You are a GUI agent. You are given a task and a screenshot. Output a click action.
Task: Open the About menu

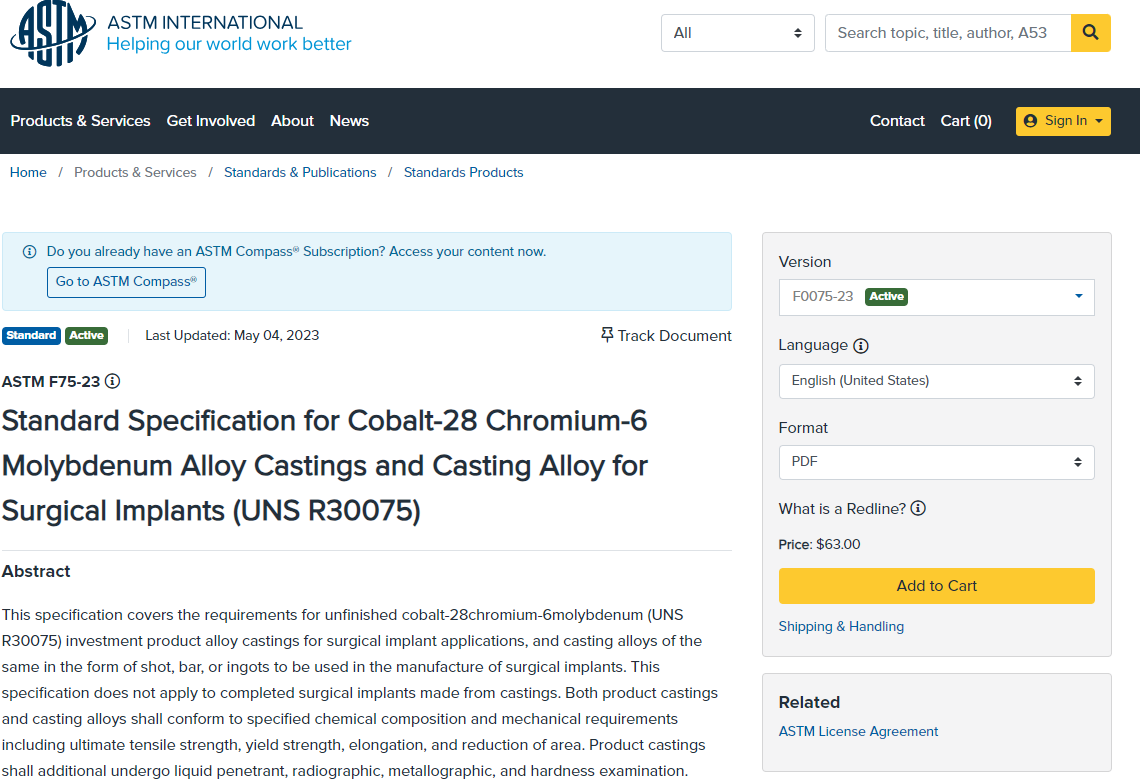[x=292, y=121]
